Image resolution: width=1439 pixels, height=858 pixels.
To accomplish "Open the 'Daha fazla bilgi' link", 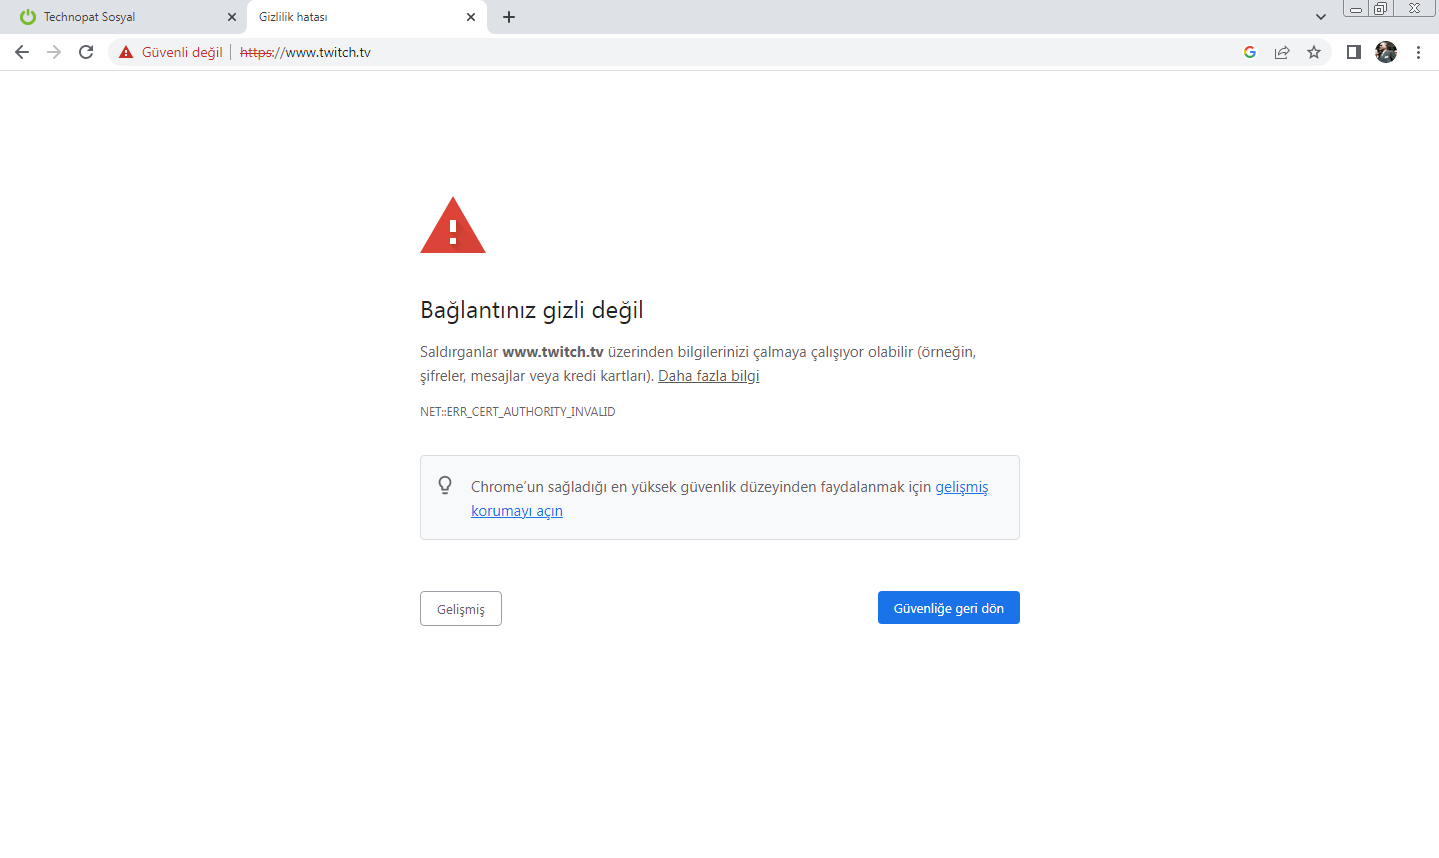I will (x=709, y=376).
